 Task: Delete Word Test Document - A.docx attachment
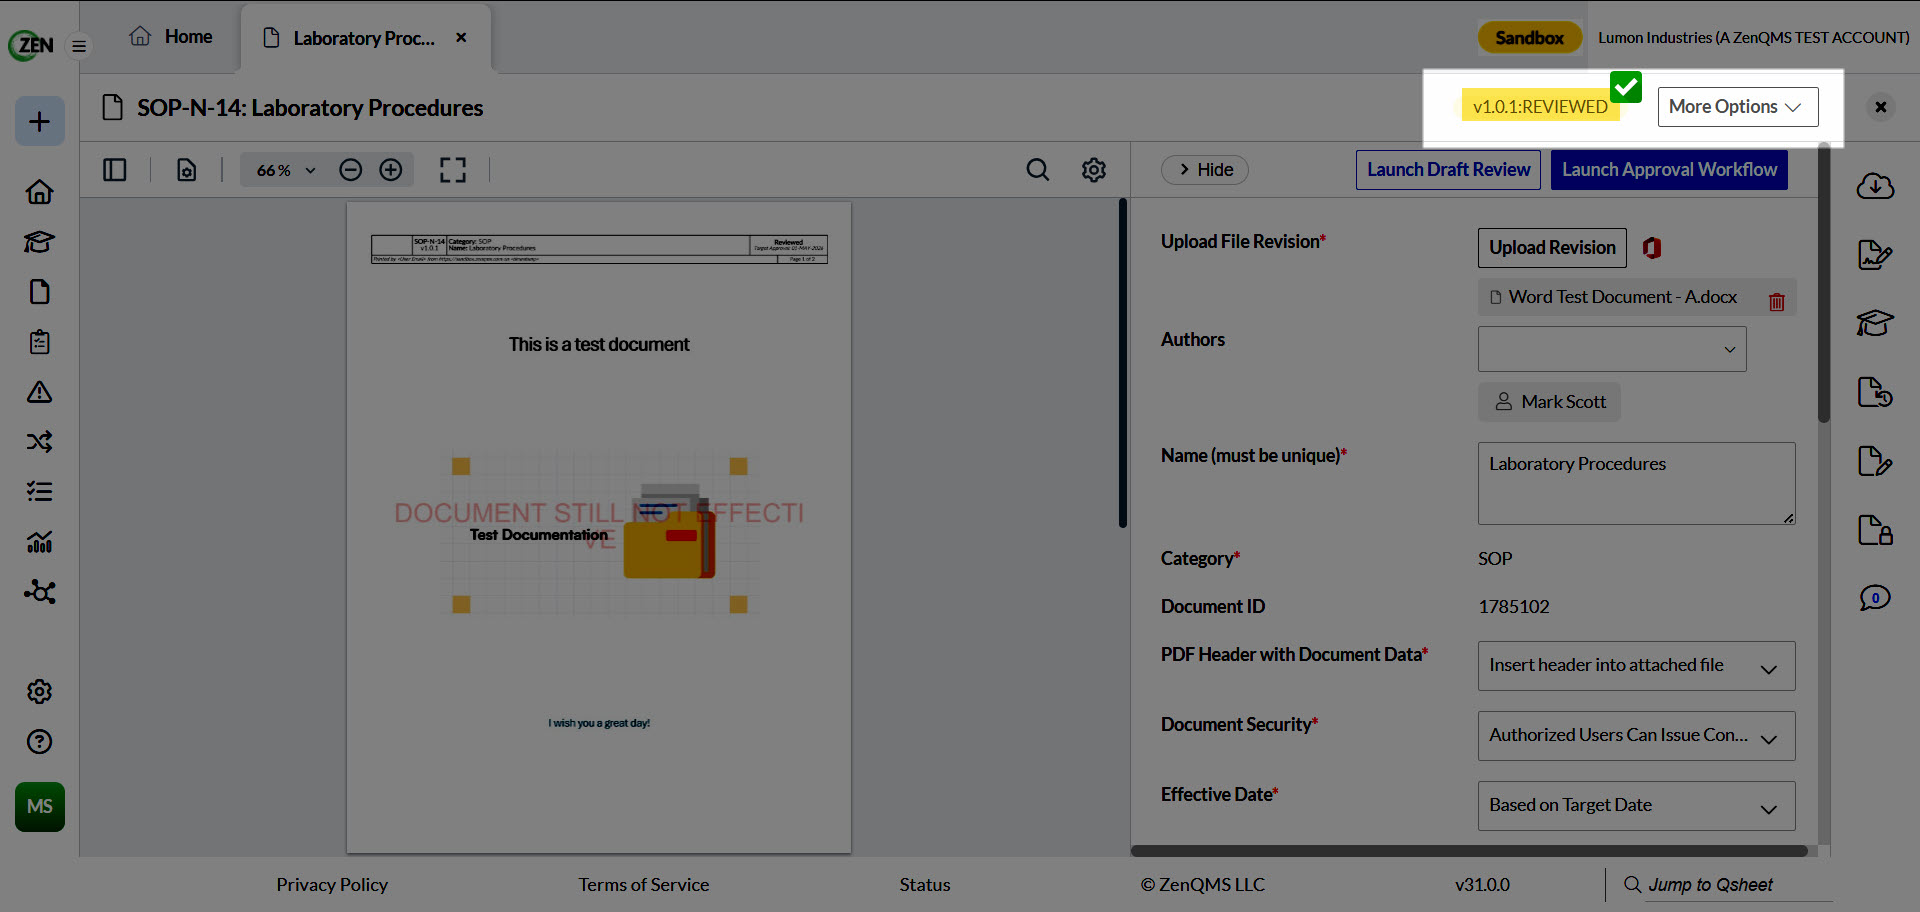click(1777, 301)
